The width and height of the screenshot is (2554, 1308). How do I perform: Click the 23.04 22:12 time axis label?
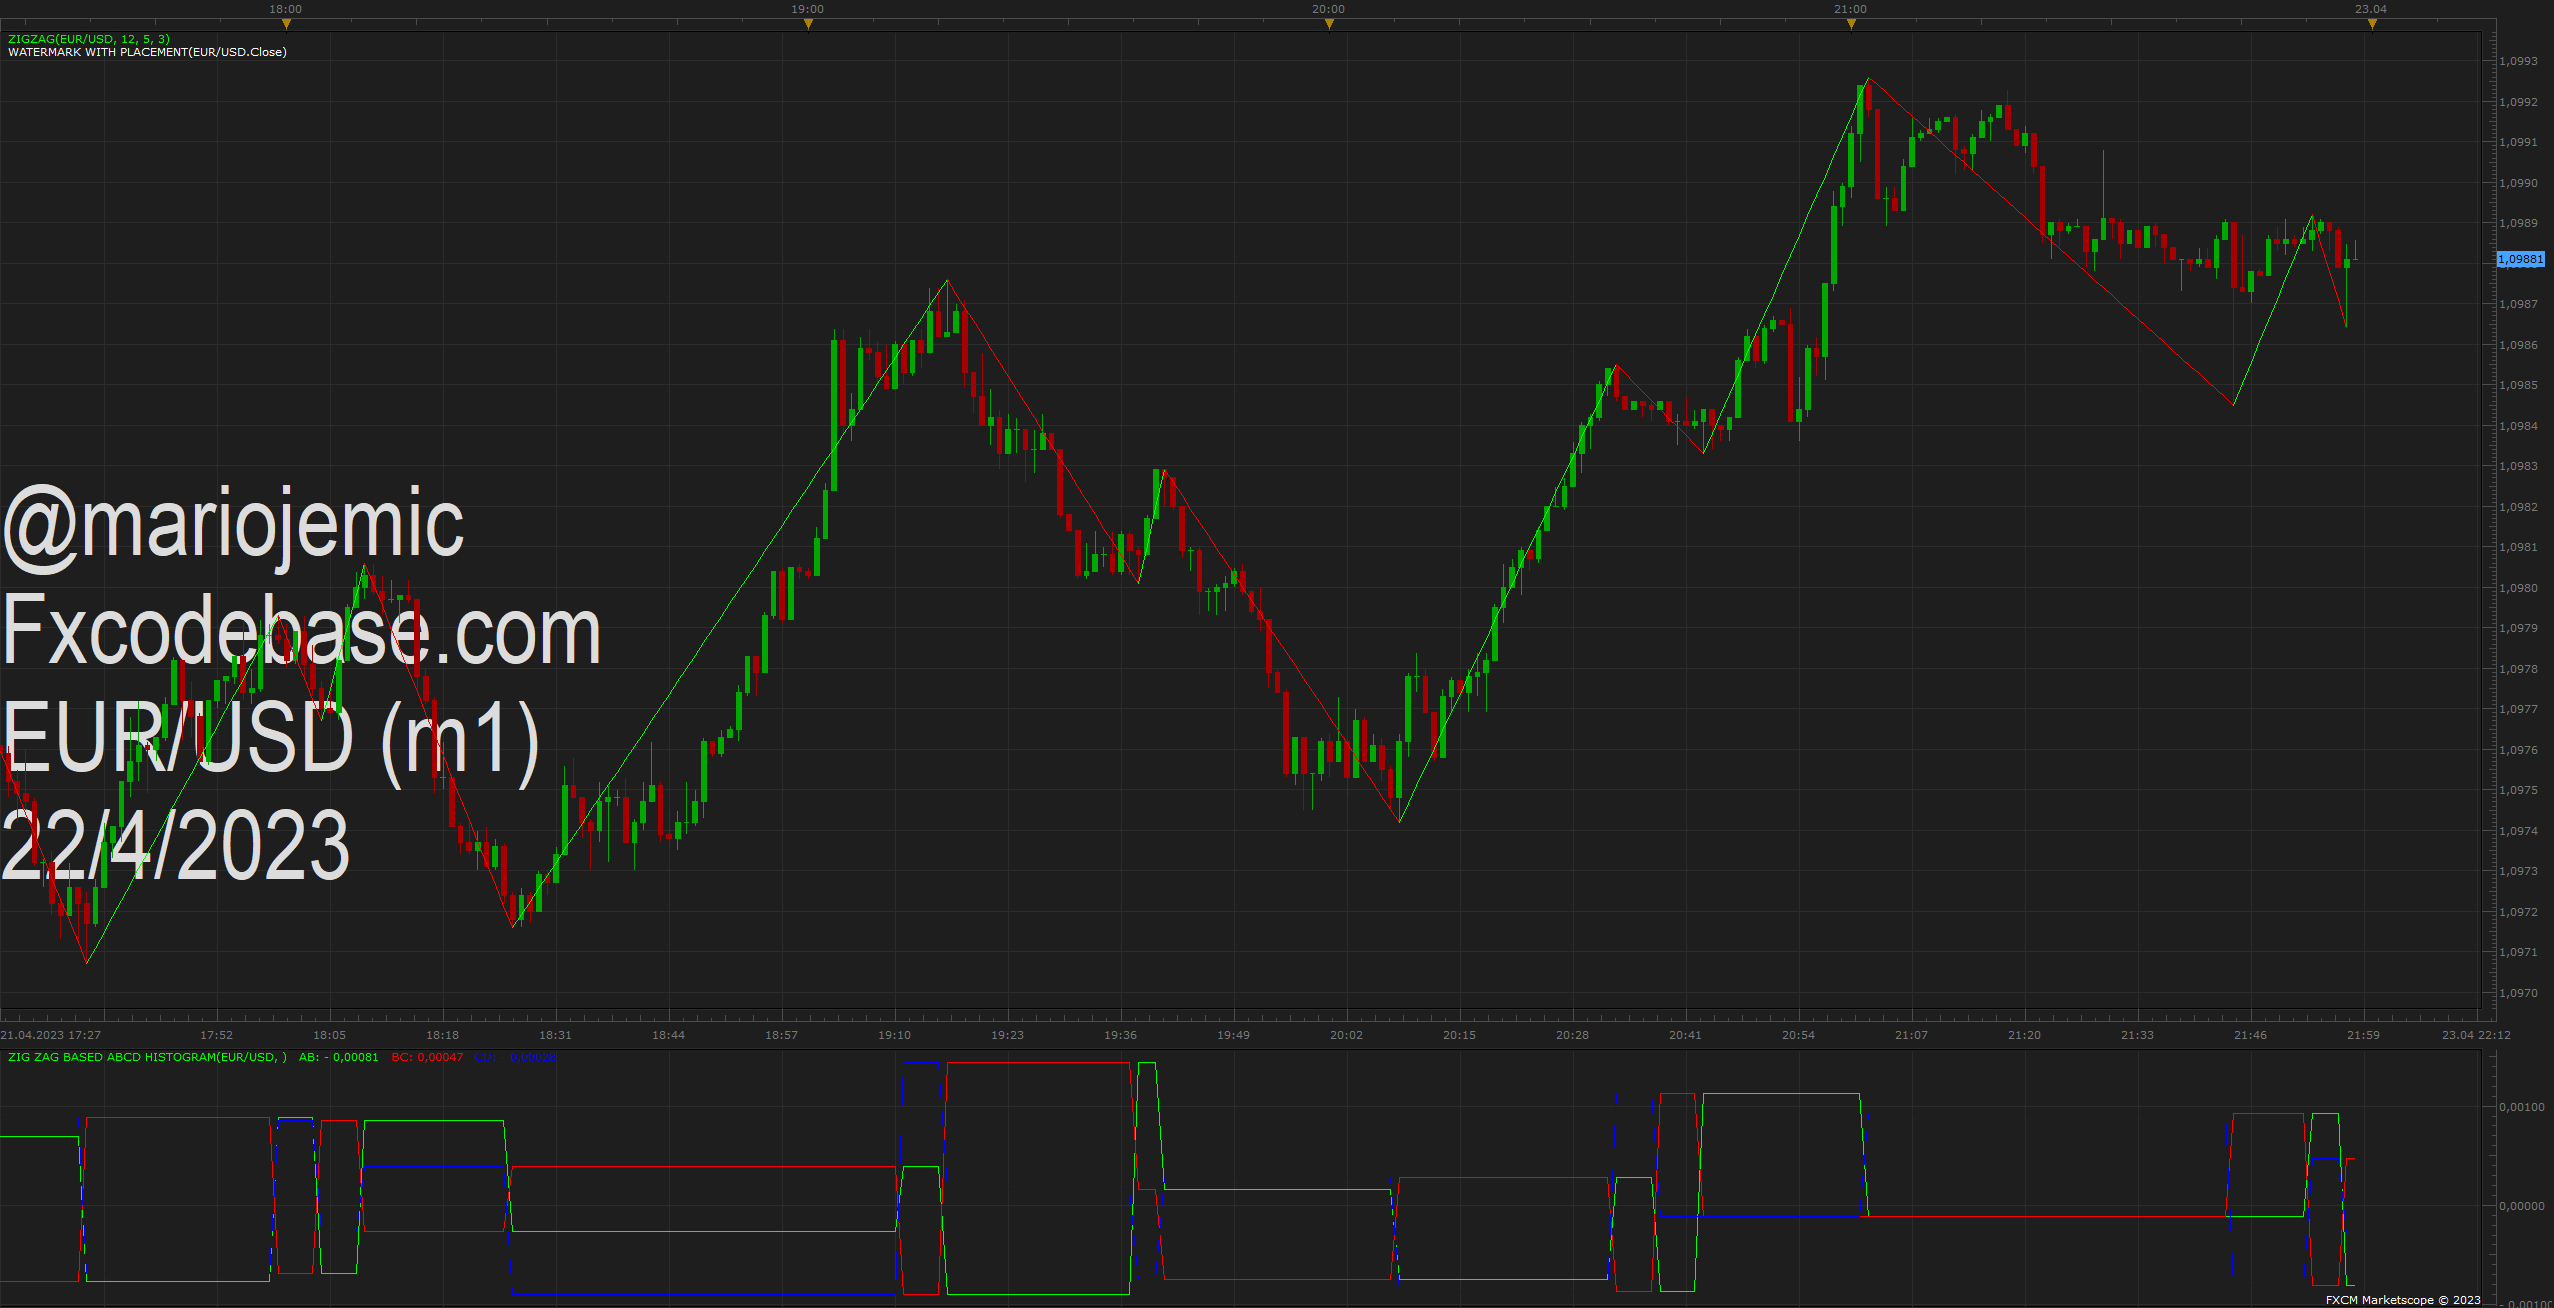(x=2476, y=1035)
